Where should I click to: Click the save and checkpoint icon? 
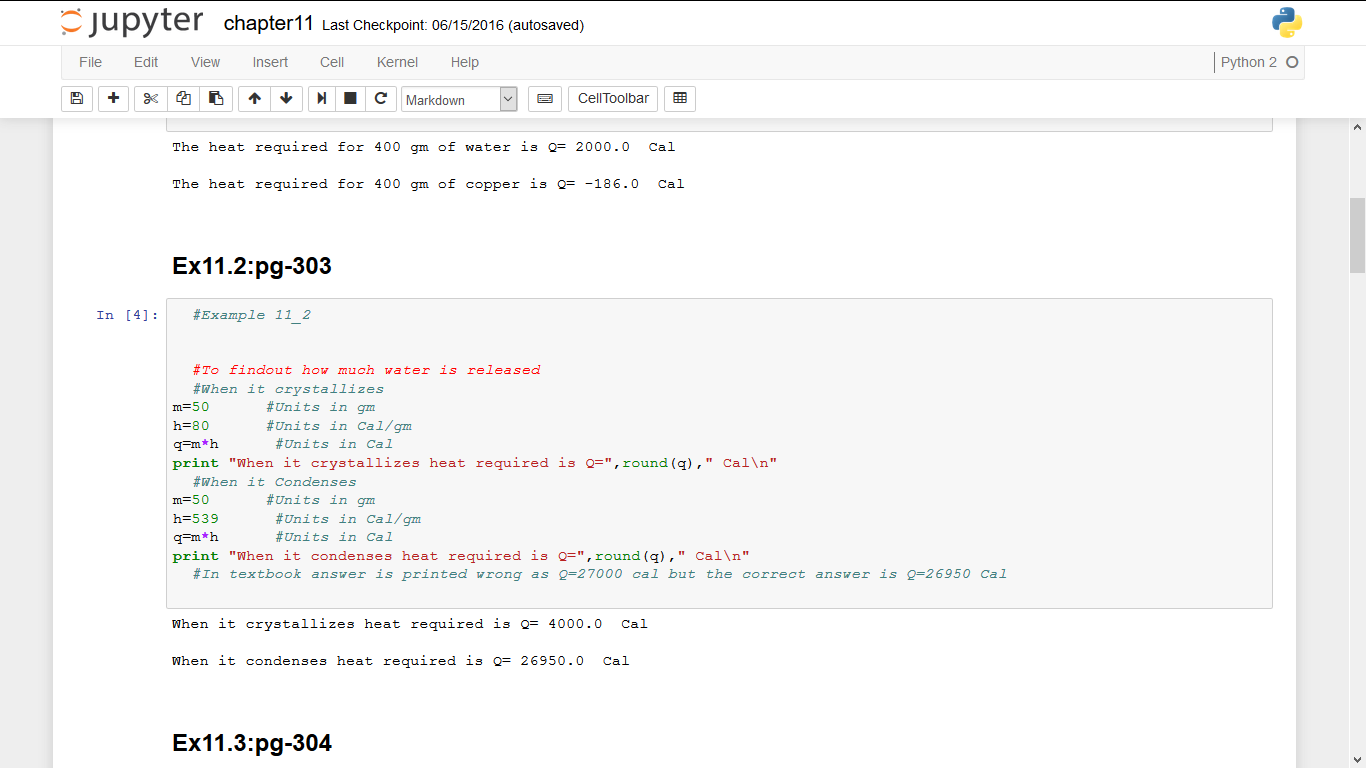tap(77, 98)
